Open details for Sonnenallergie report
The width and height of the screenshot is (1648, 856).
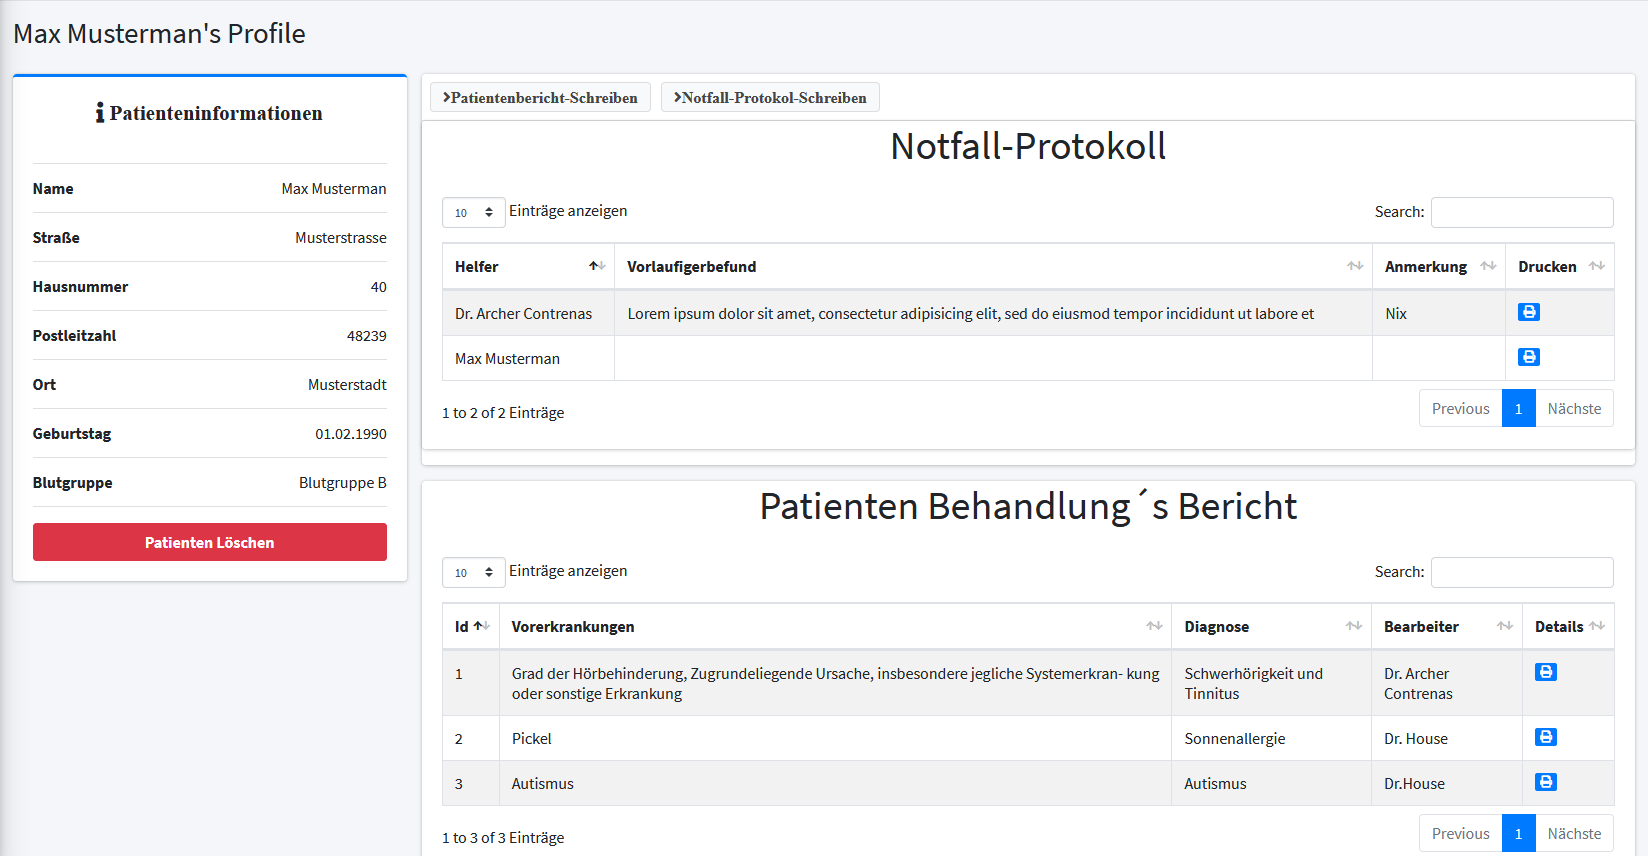(1545, 737)
